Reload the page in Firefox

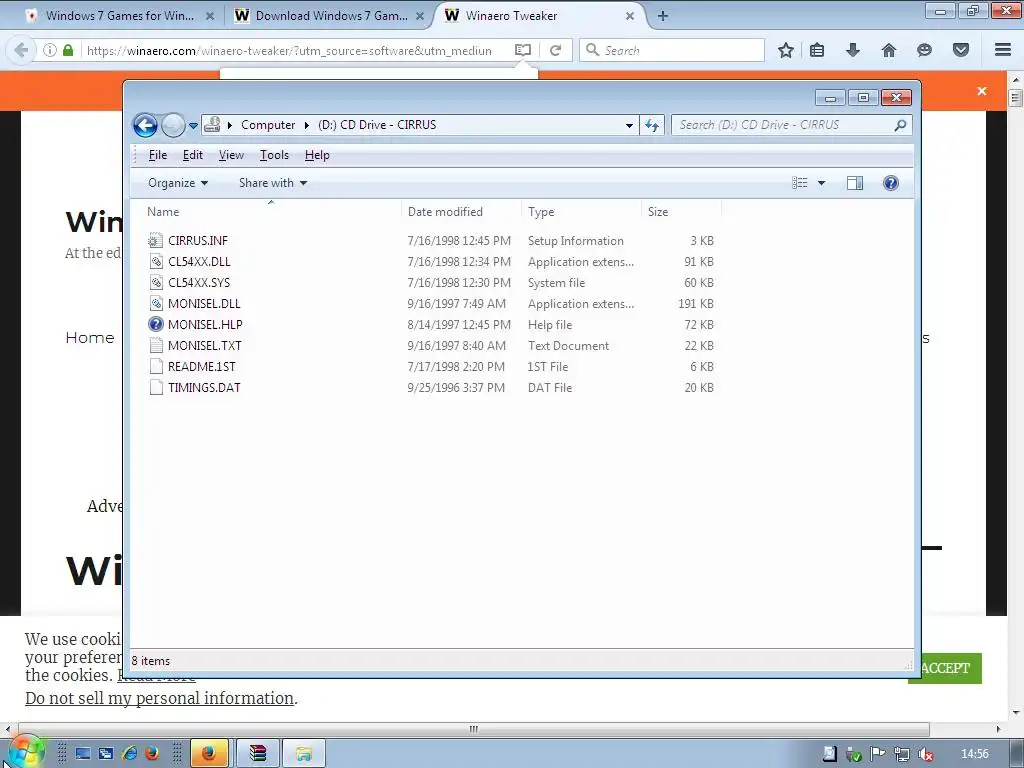pos(555,50)
